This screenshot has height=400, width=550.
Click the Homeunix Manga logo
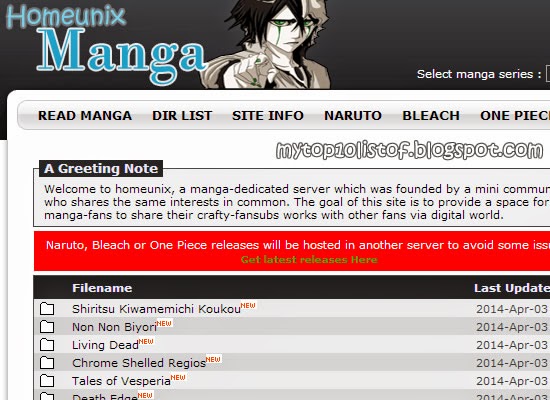[105, 44]
